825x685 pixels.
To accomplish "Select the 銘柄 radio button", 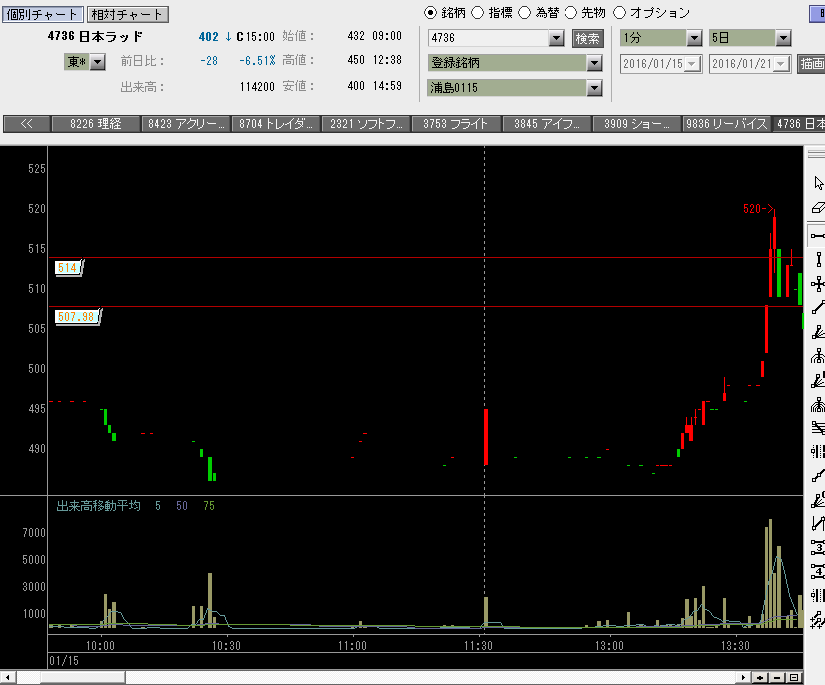I will click(x=430, y=13).
